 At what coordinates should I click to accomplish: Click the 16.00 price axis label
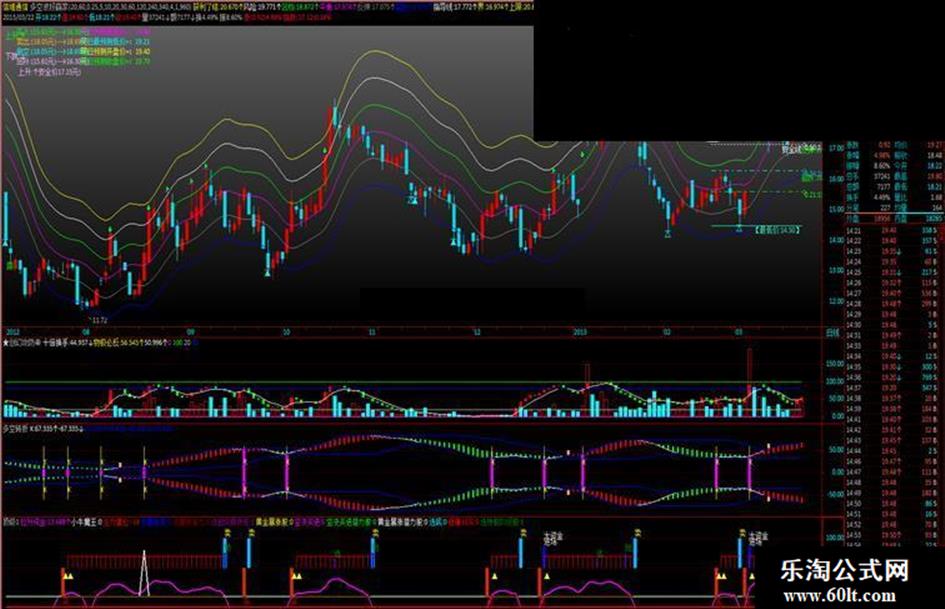[x=835, y=179]
